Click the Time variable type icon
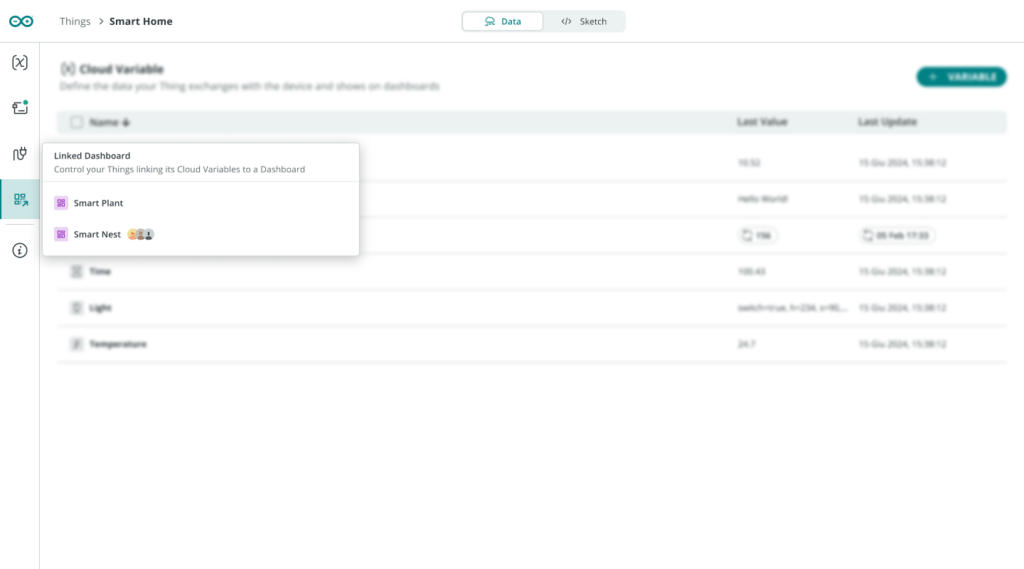Screen dimensions: 1024x569 tap(76, 271)
